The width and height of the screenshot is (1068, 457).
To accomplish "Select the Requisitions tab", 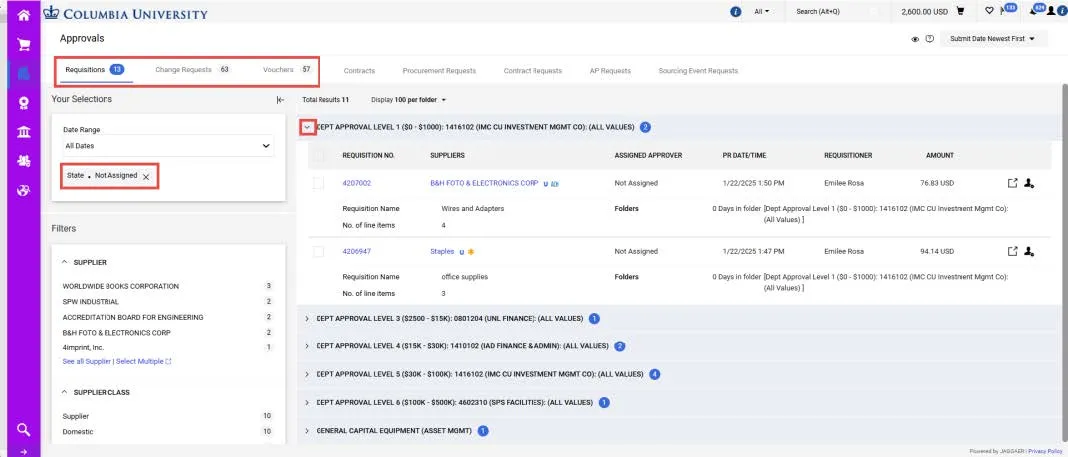I will (95, 69).
